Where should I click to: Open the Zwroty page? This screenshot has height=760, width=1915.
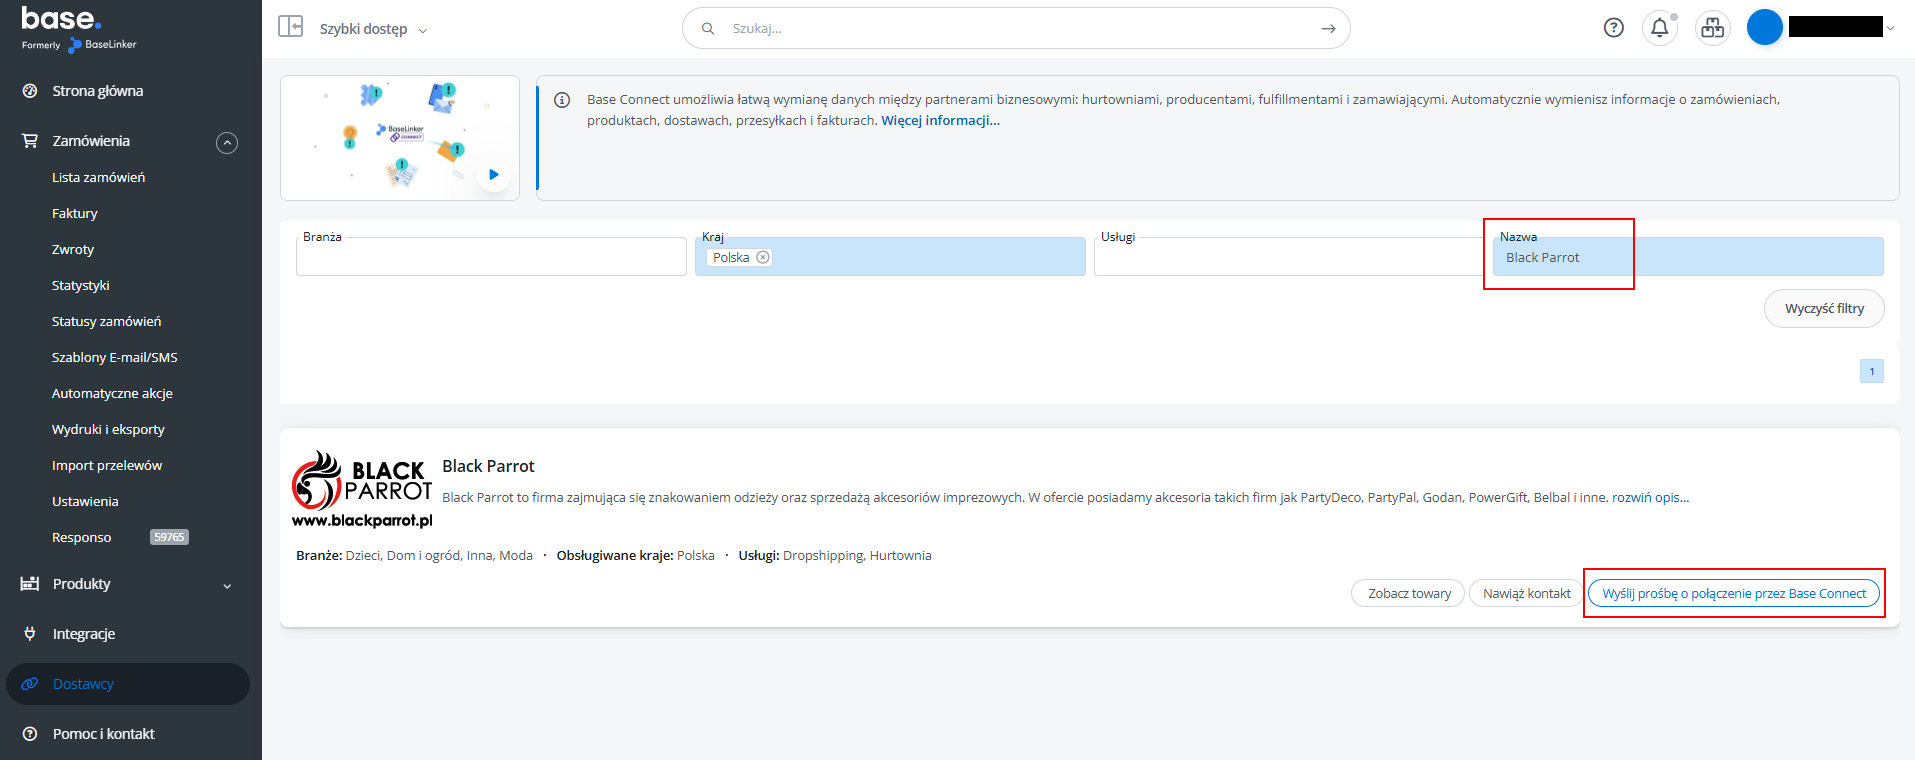[x=73, y=249]
